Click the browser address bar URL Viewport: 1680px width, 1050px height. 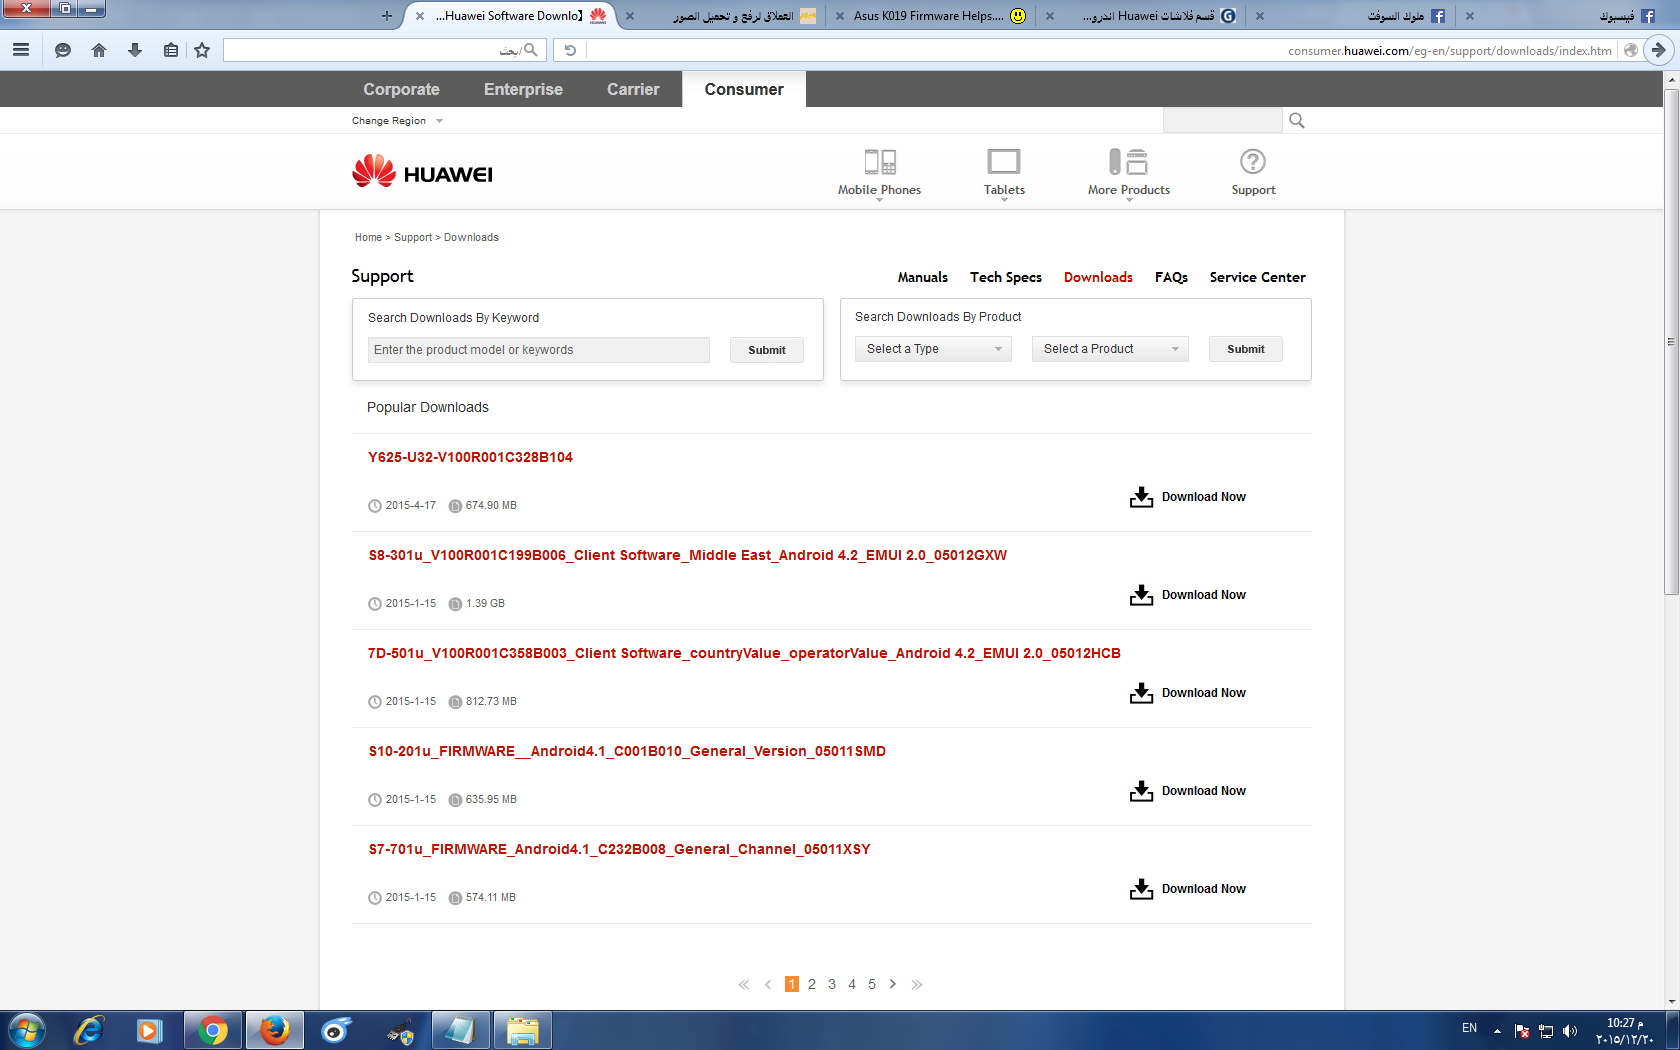pyautogui.click(x=1449, y=50)
